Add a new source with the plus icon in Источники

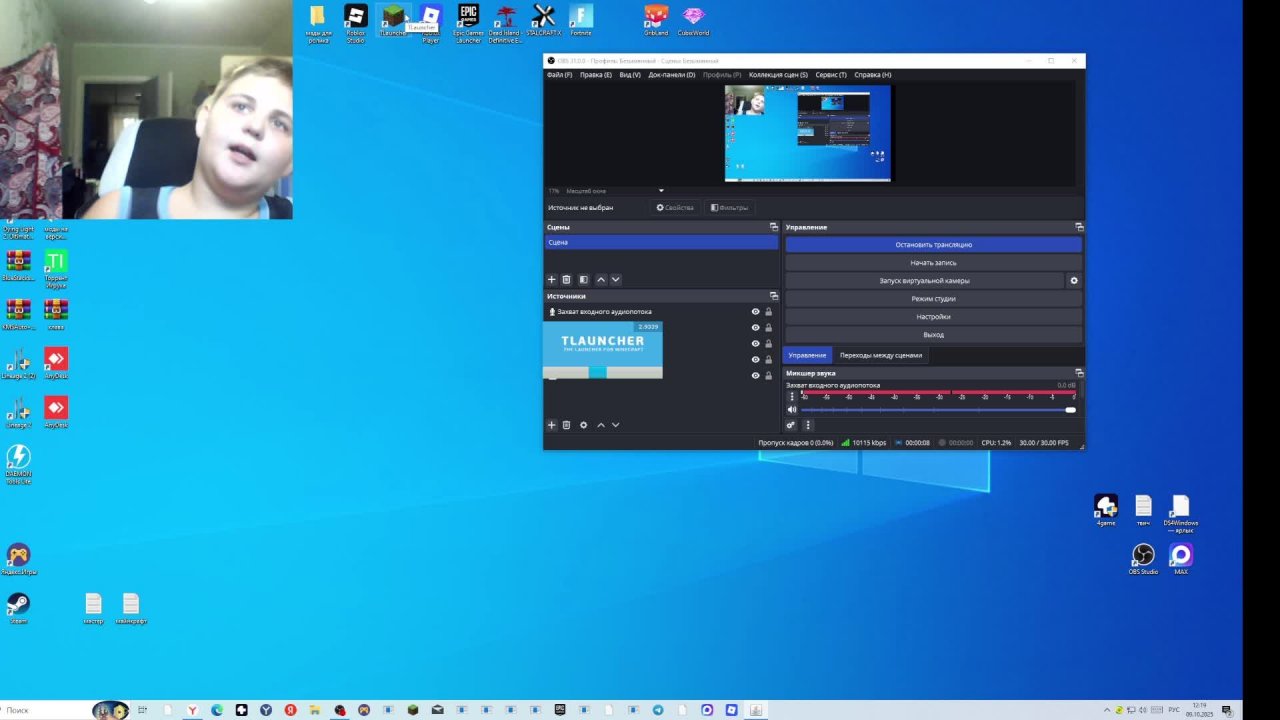pos(551,425)
